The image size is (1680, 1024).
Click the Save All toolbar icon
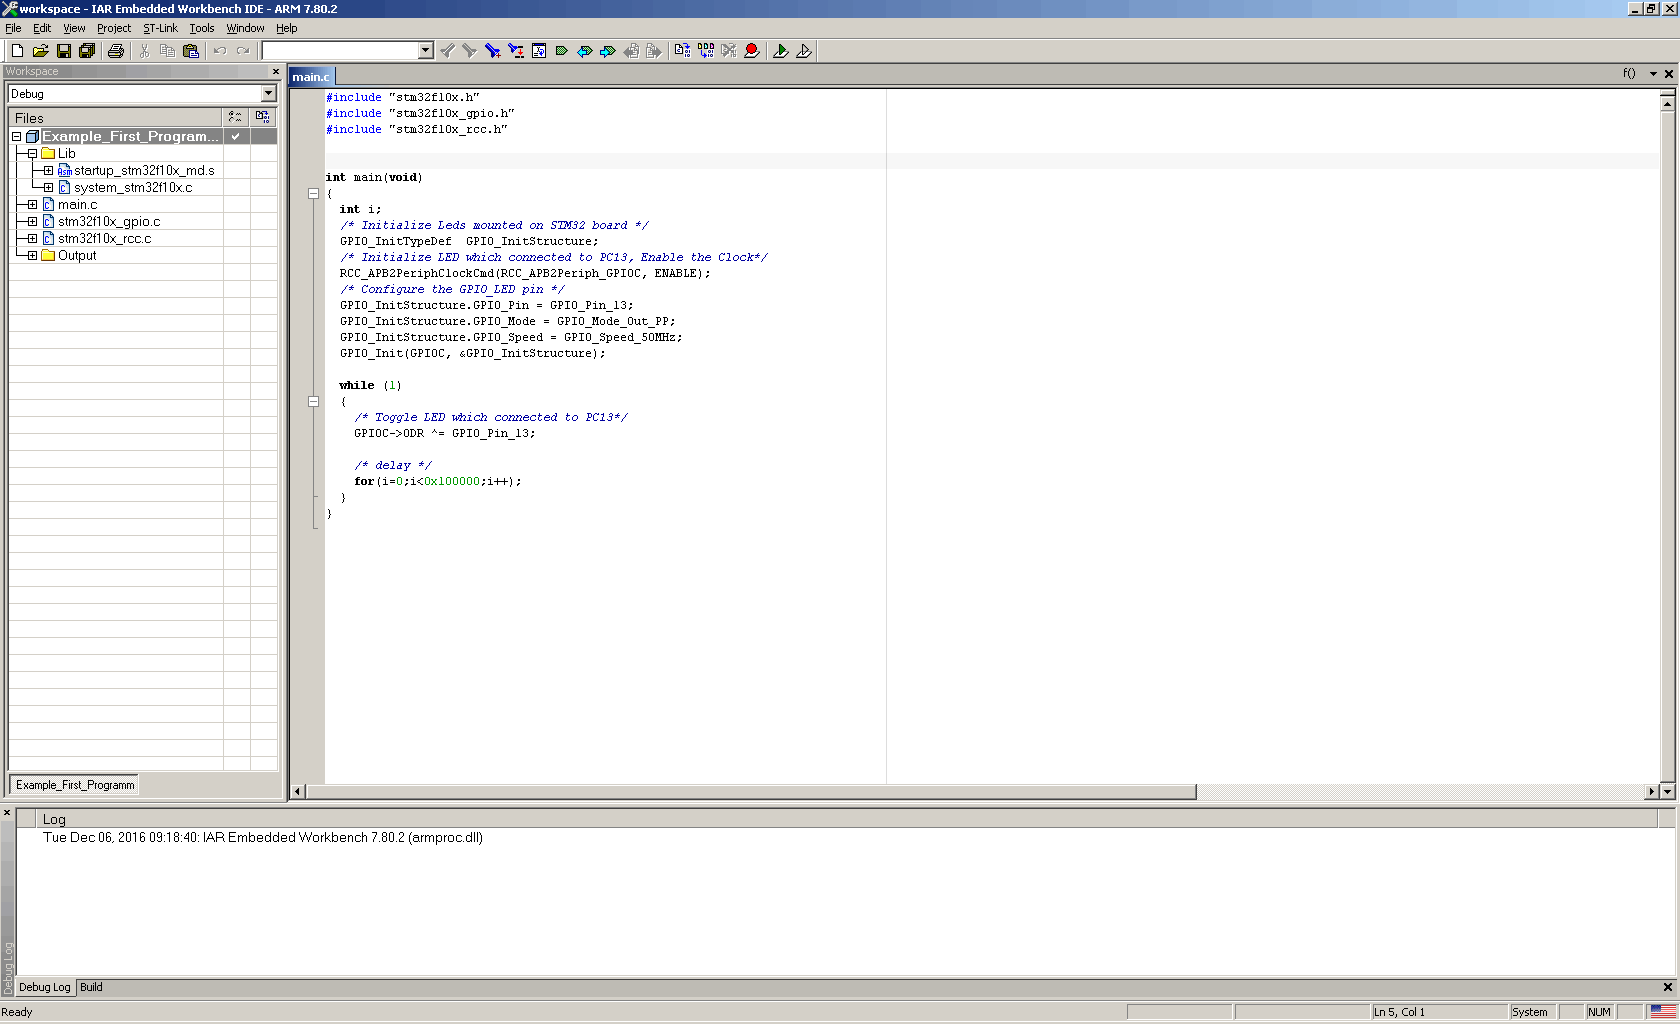tap(87, 51)
